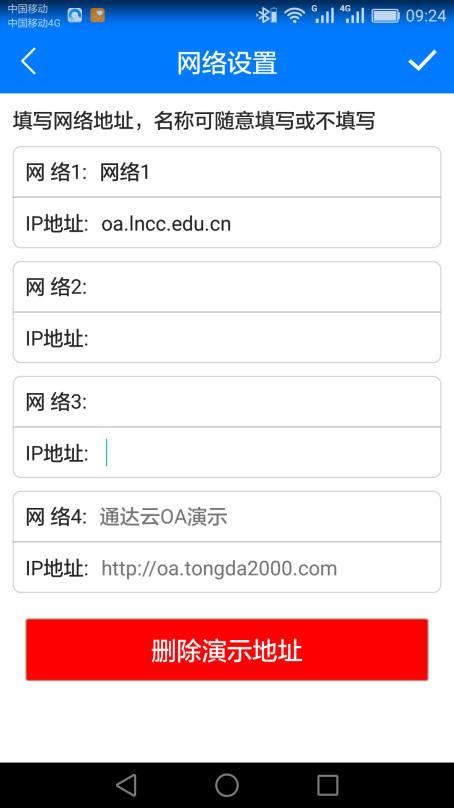The image size is (454, 808).
Task: Tap the 4G signal strength icon
Action: (352, 15)
